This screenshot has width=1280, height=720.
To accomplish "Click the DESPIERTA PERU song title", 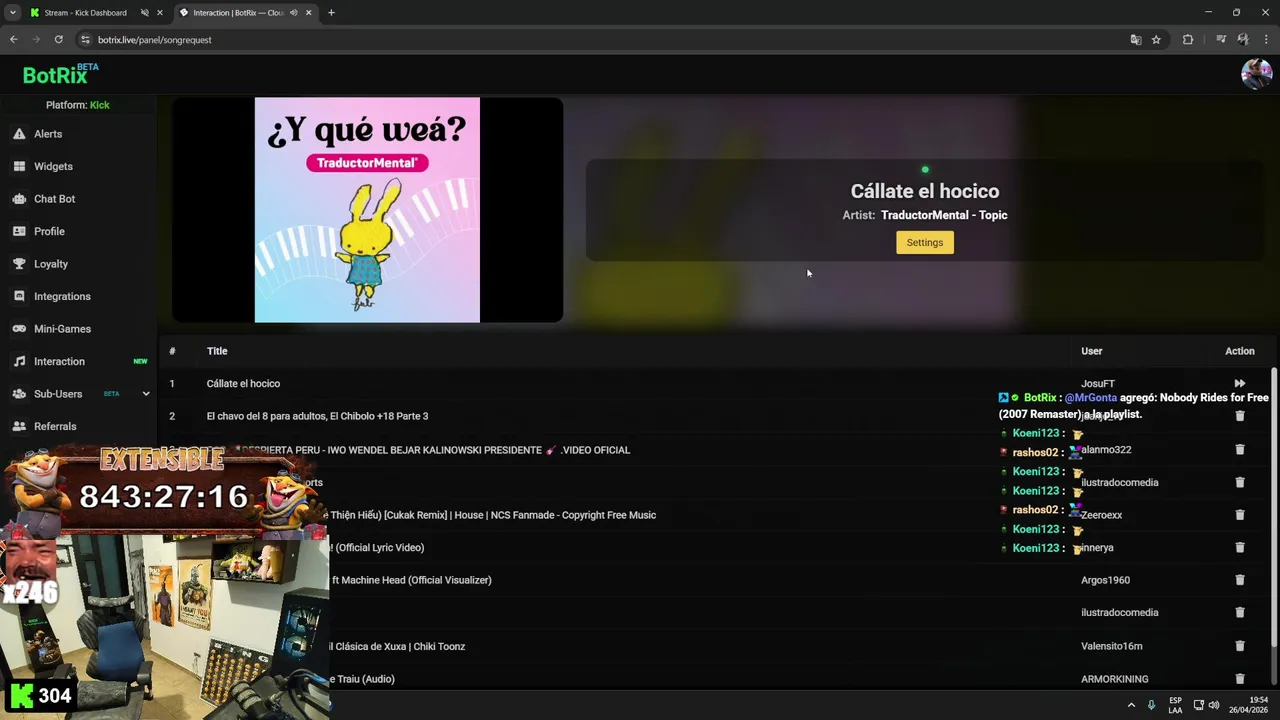I will point(436,450).
